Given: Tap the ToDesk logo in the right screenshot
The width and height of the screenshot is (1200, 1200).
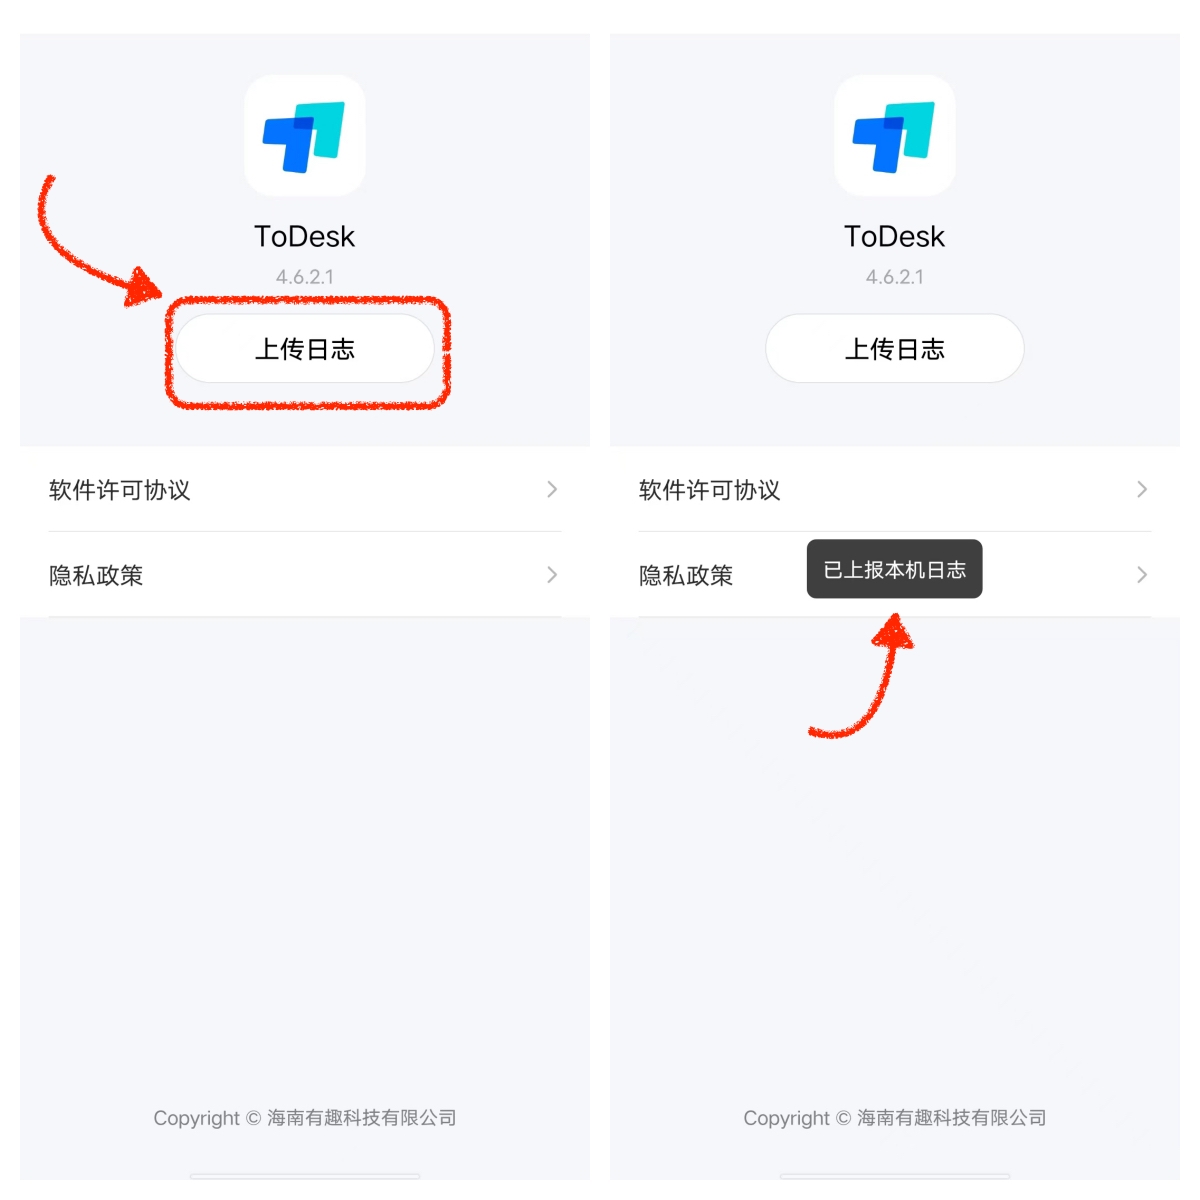Looking at the screenshot, I should tap(895, 136).
